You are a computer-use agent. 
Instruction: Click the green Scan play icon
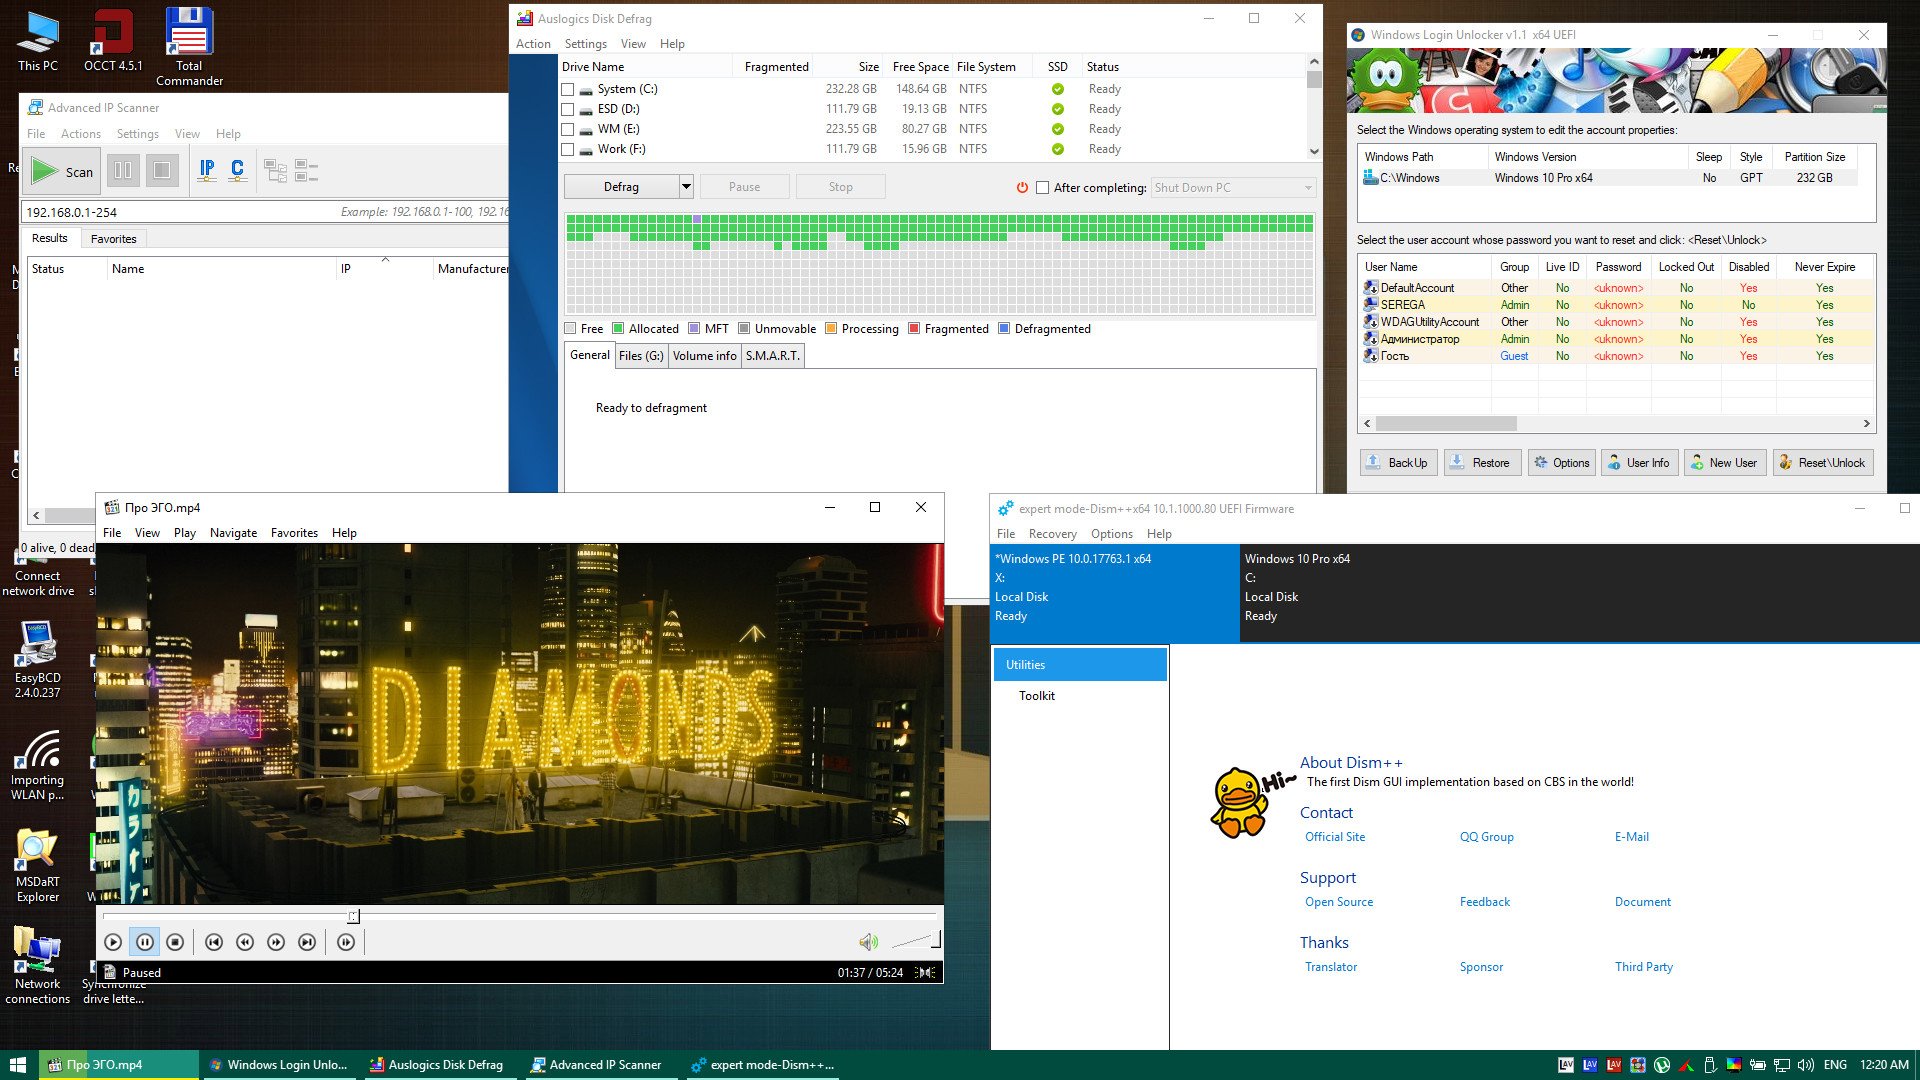(x=44, y=171)
